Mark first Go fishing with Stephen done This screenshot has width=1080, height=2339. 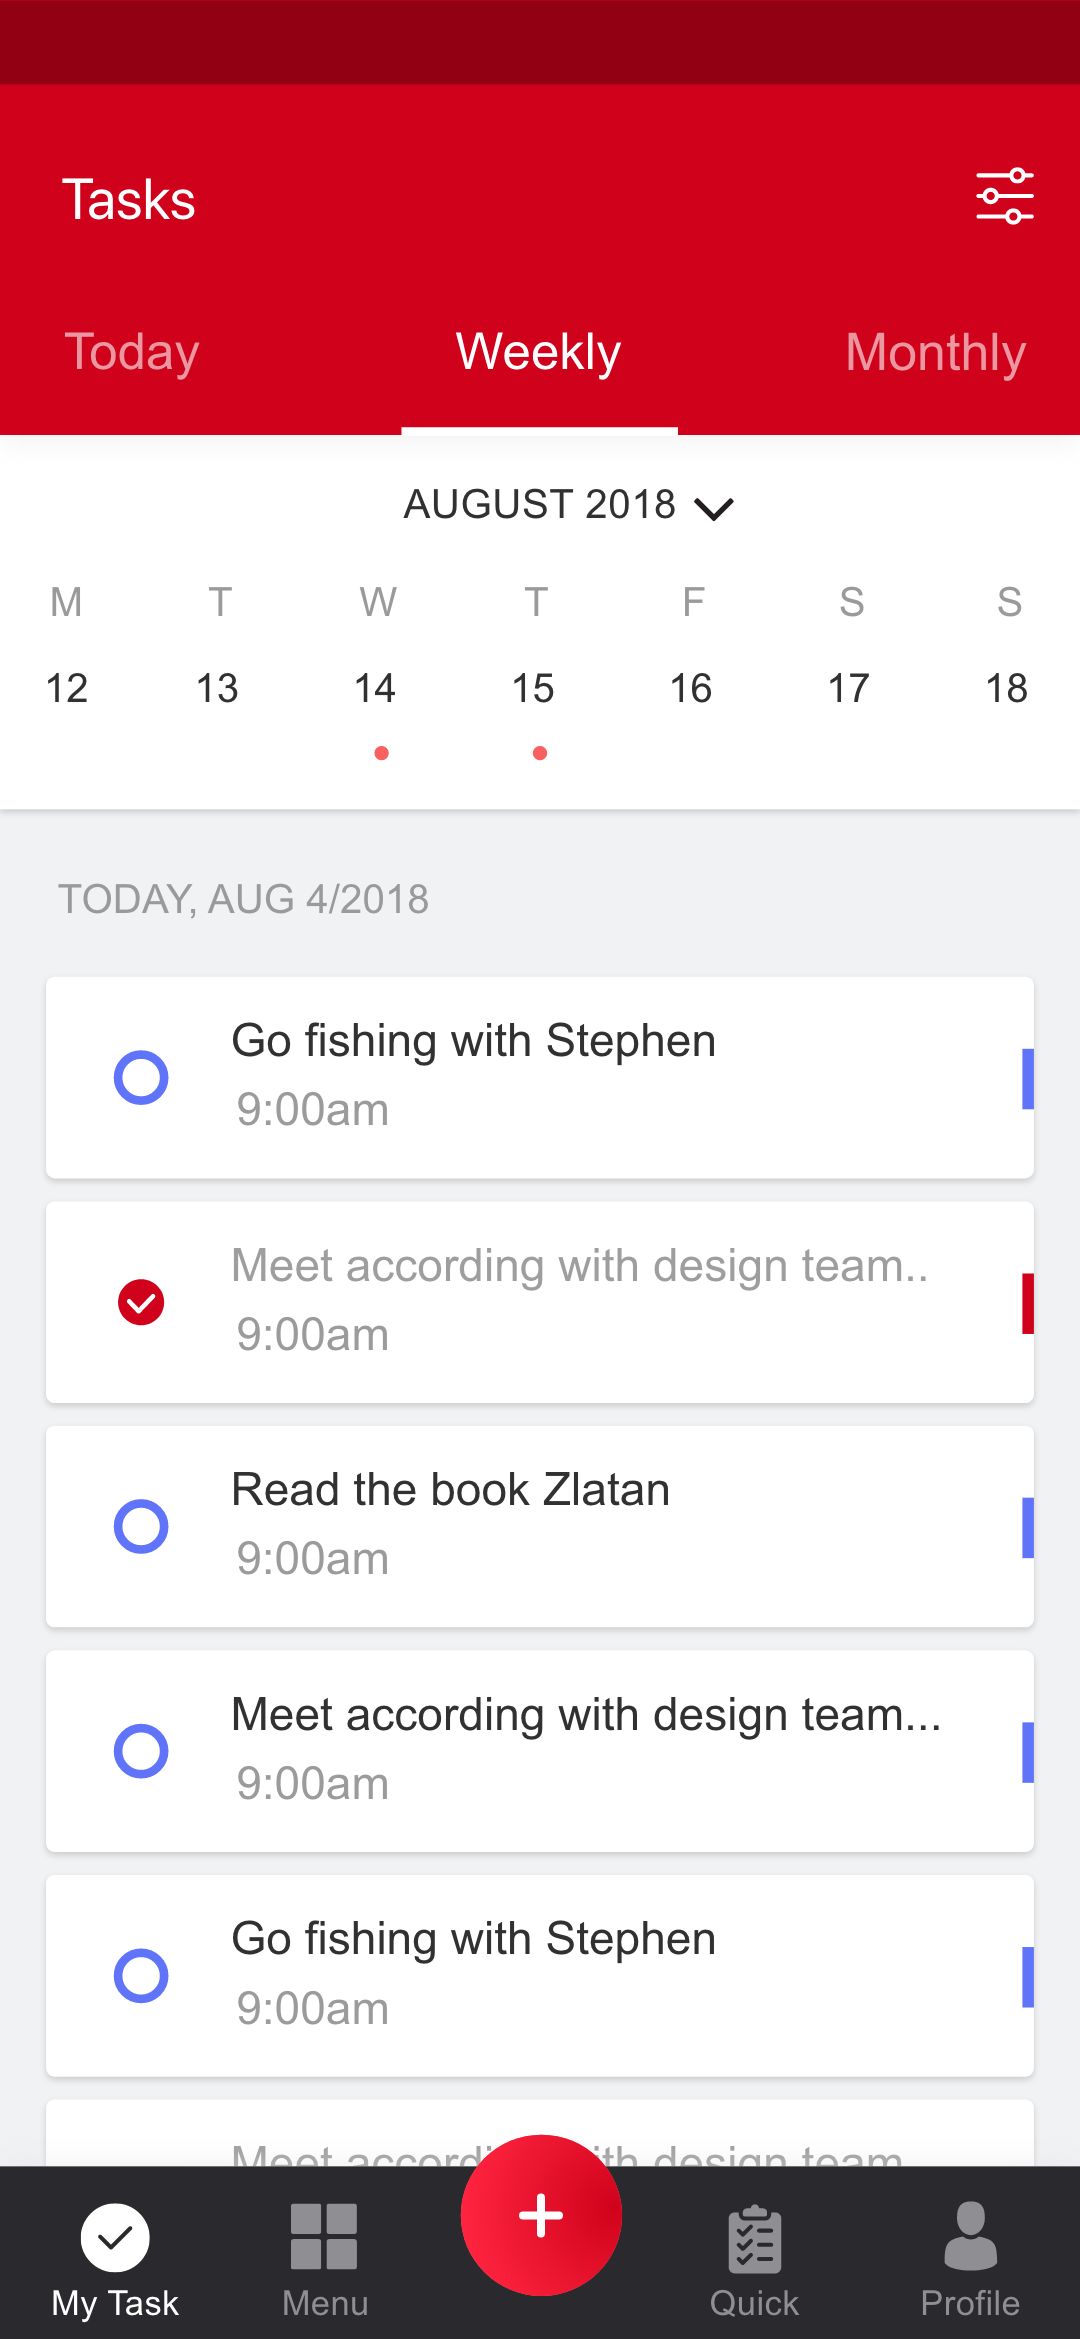pyautogui.click(x=141, y=1077)
